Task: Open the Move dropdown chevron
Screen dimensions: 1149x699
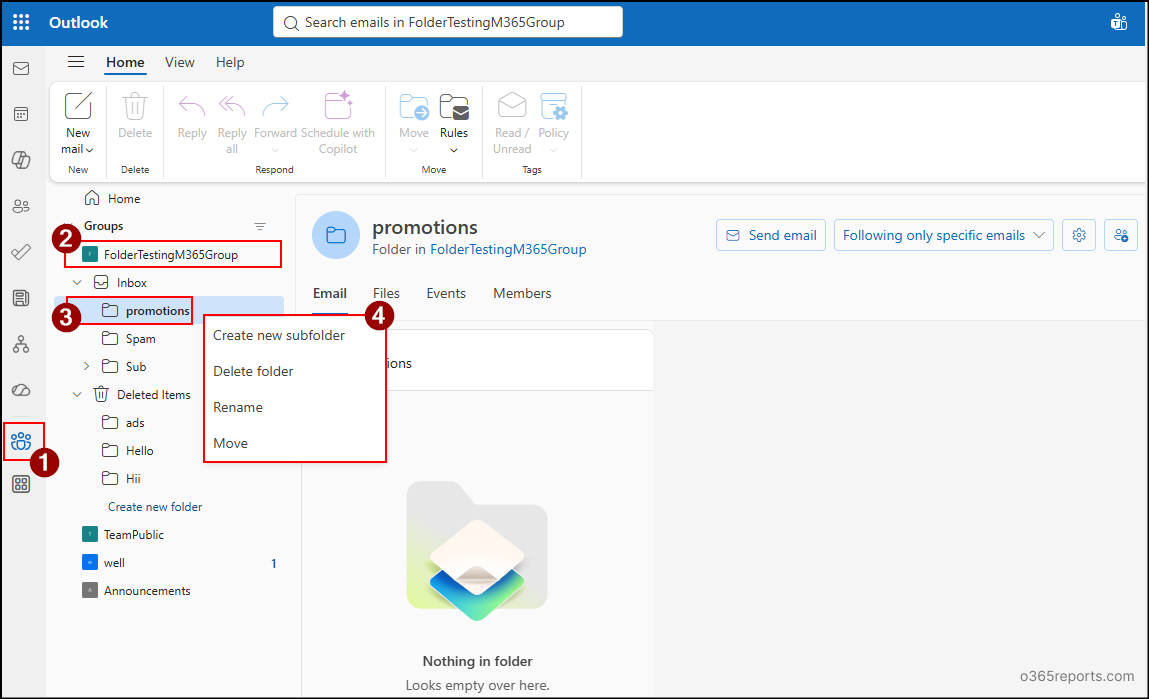Action: pyautogui.click(x=414, y=150)
